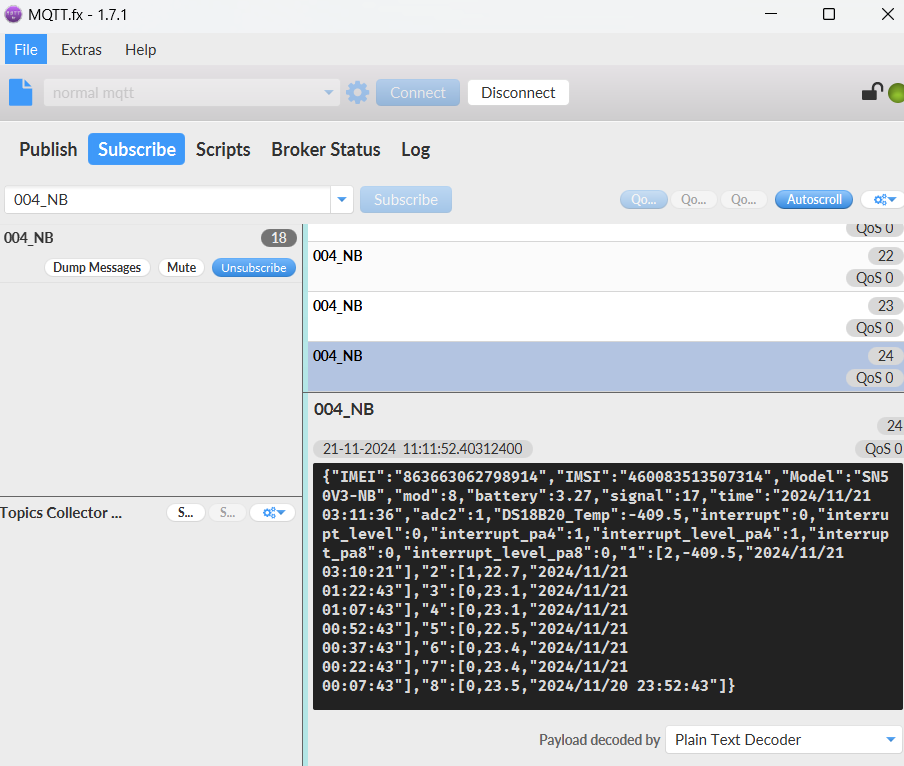Click the Topics Collector label
Image resolution: width=904 pixels, height=766 pixels.
[61, 512]
